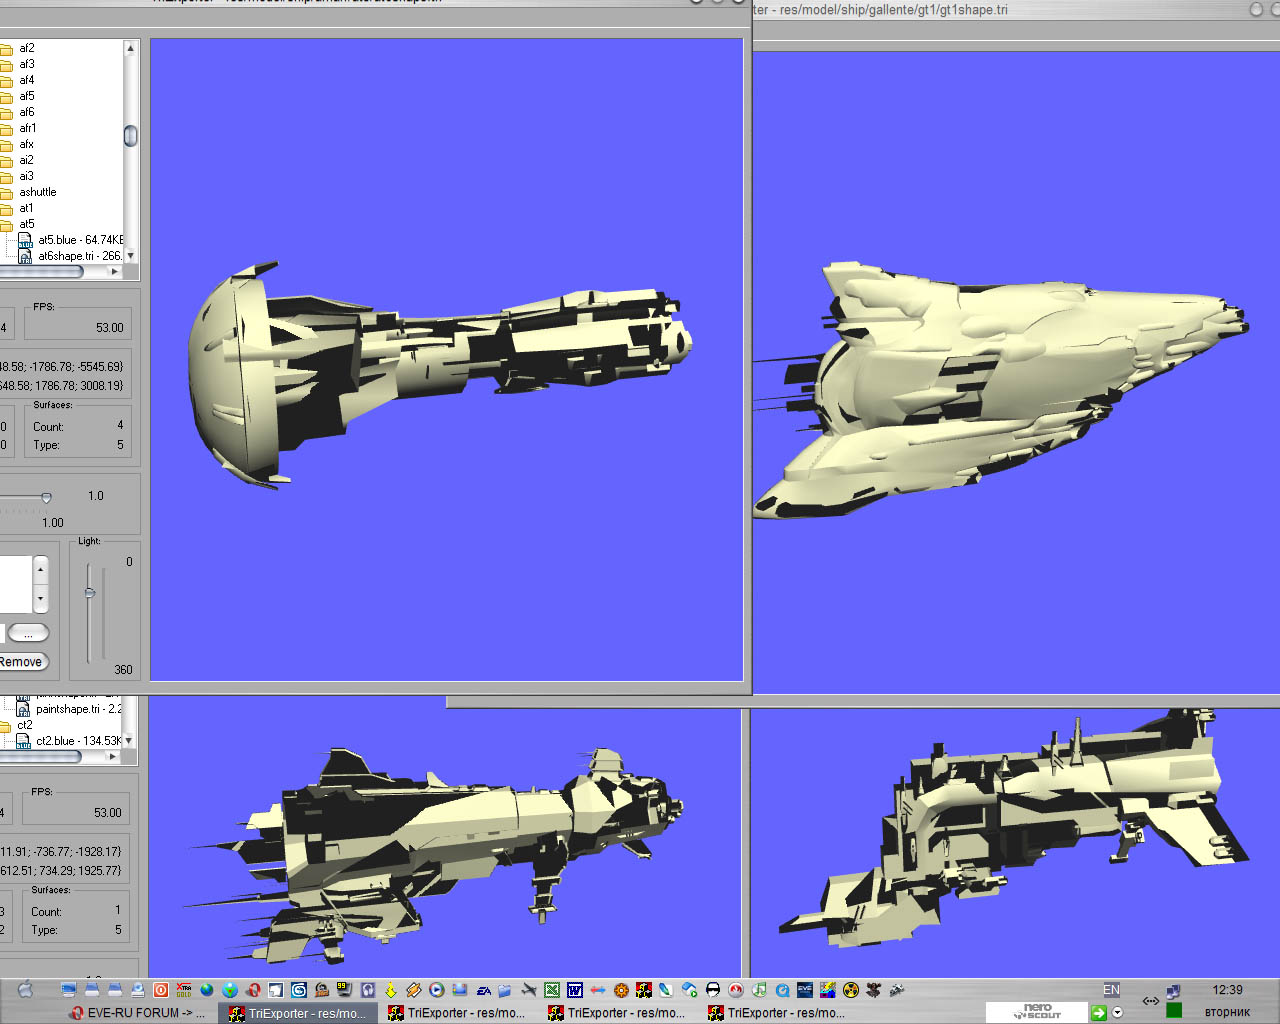Click the 360 value under the Light slider
The image size is (1280, 1024).
123,670
